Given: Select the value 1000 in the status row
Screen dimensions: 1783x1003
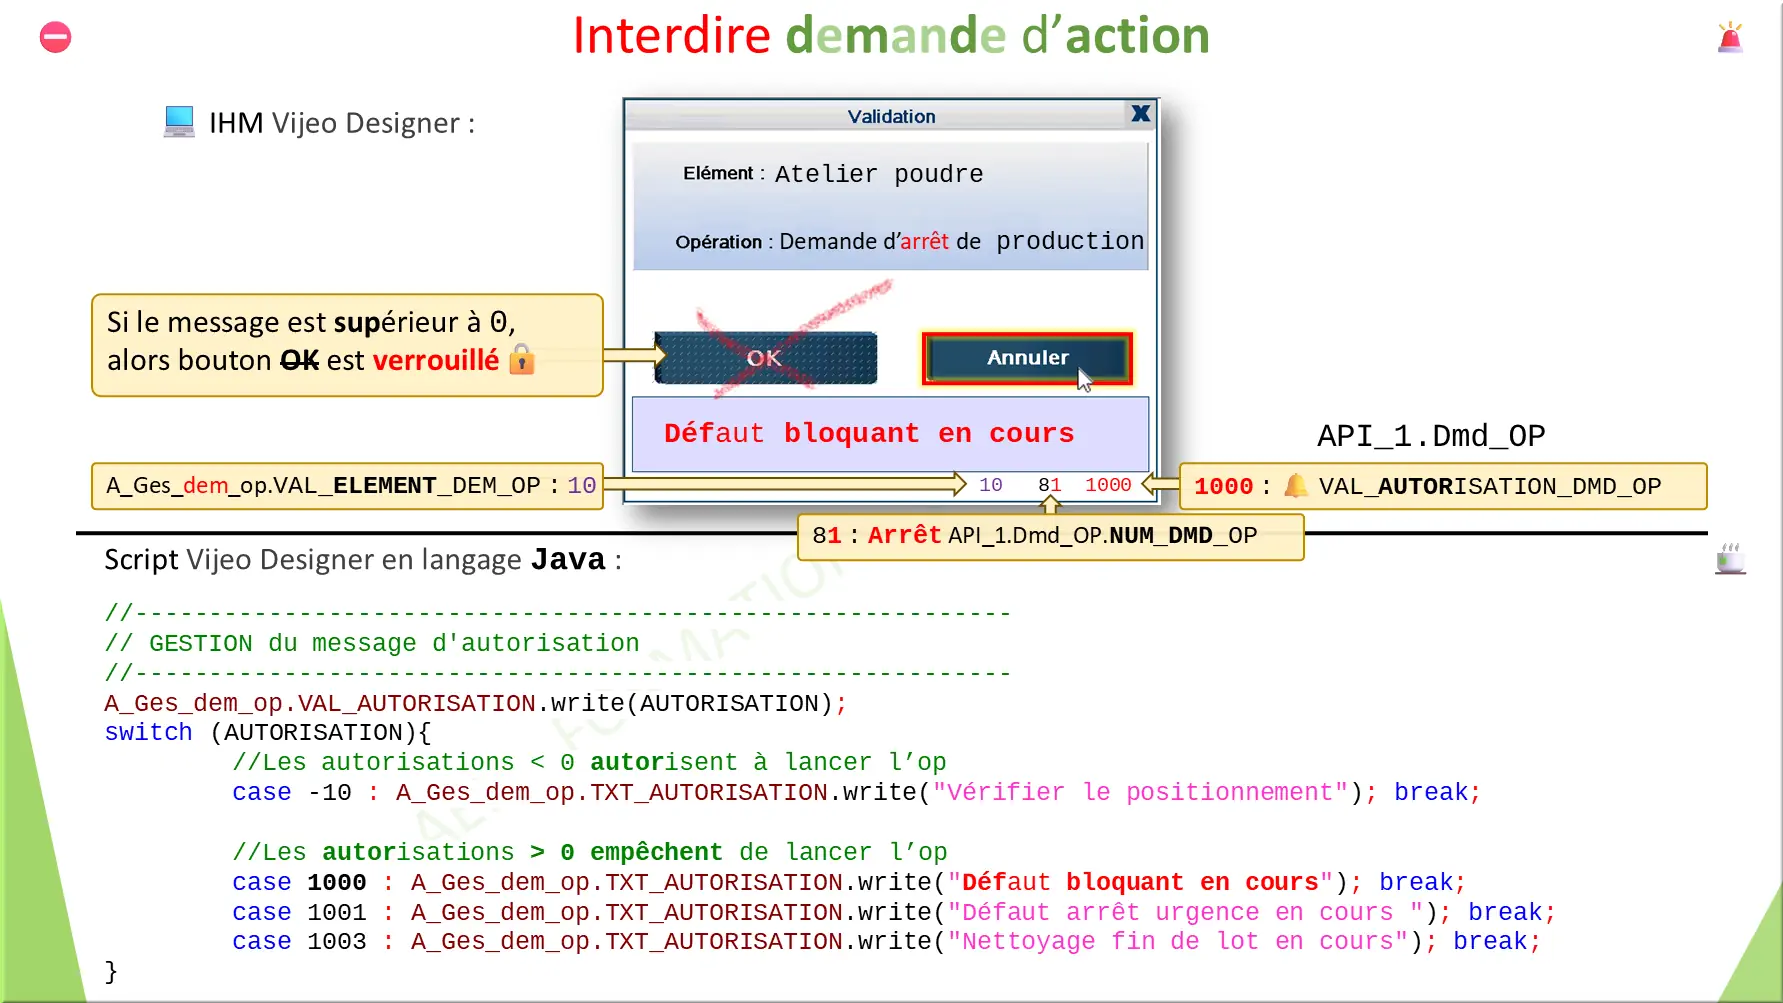Looking at the screenshot, I should click(x=1108, y=485).
